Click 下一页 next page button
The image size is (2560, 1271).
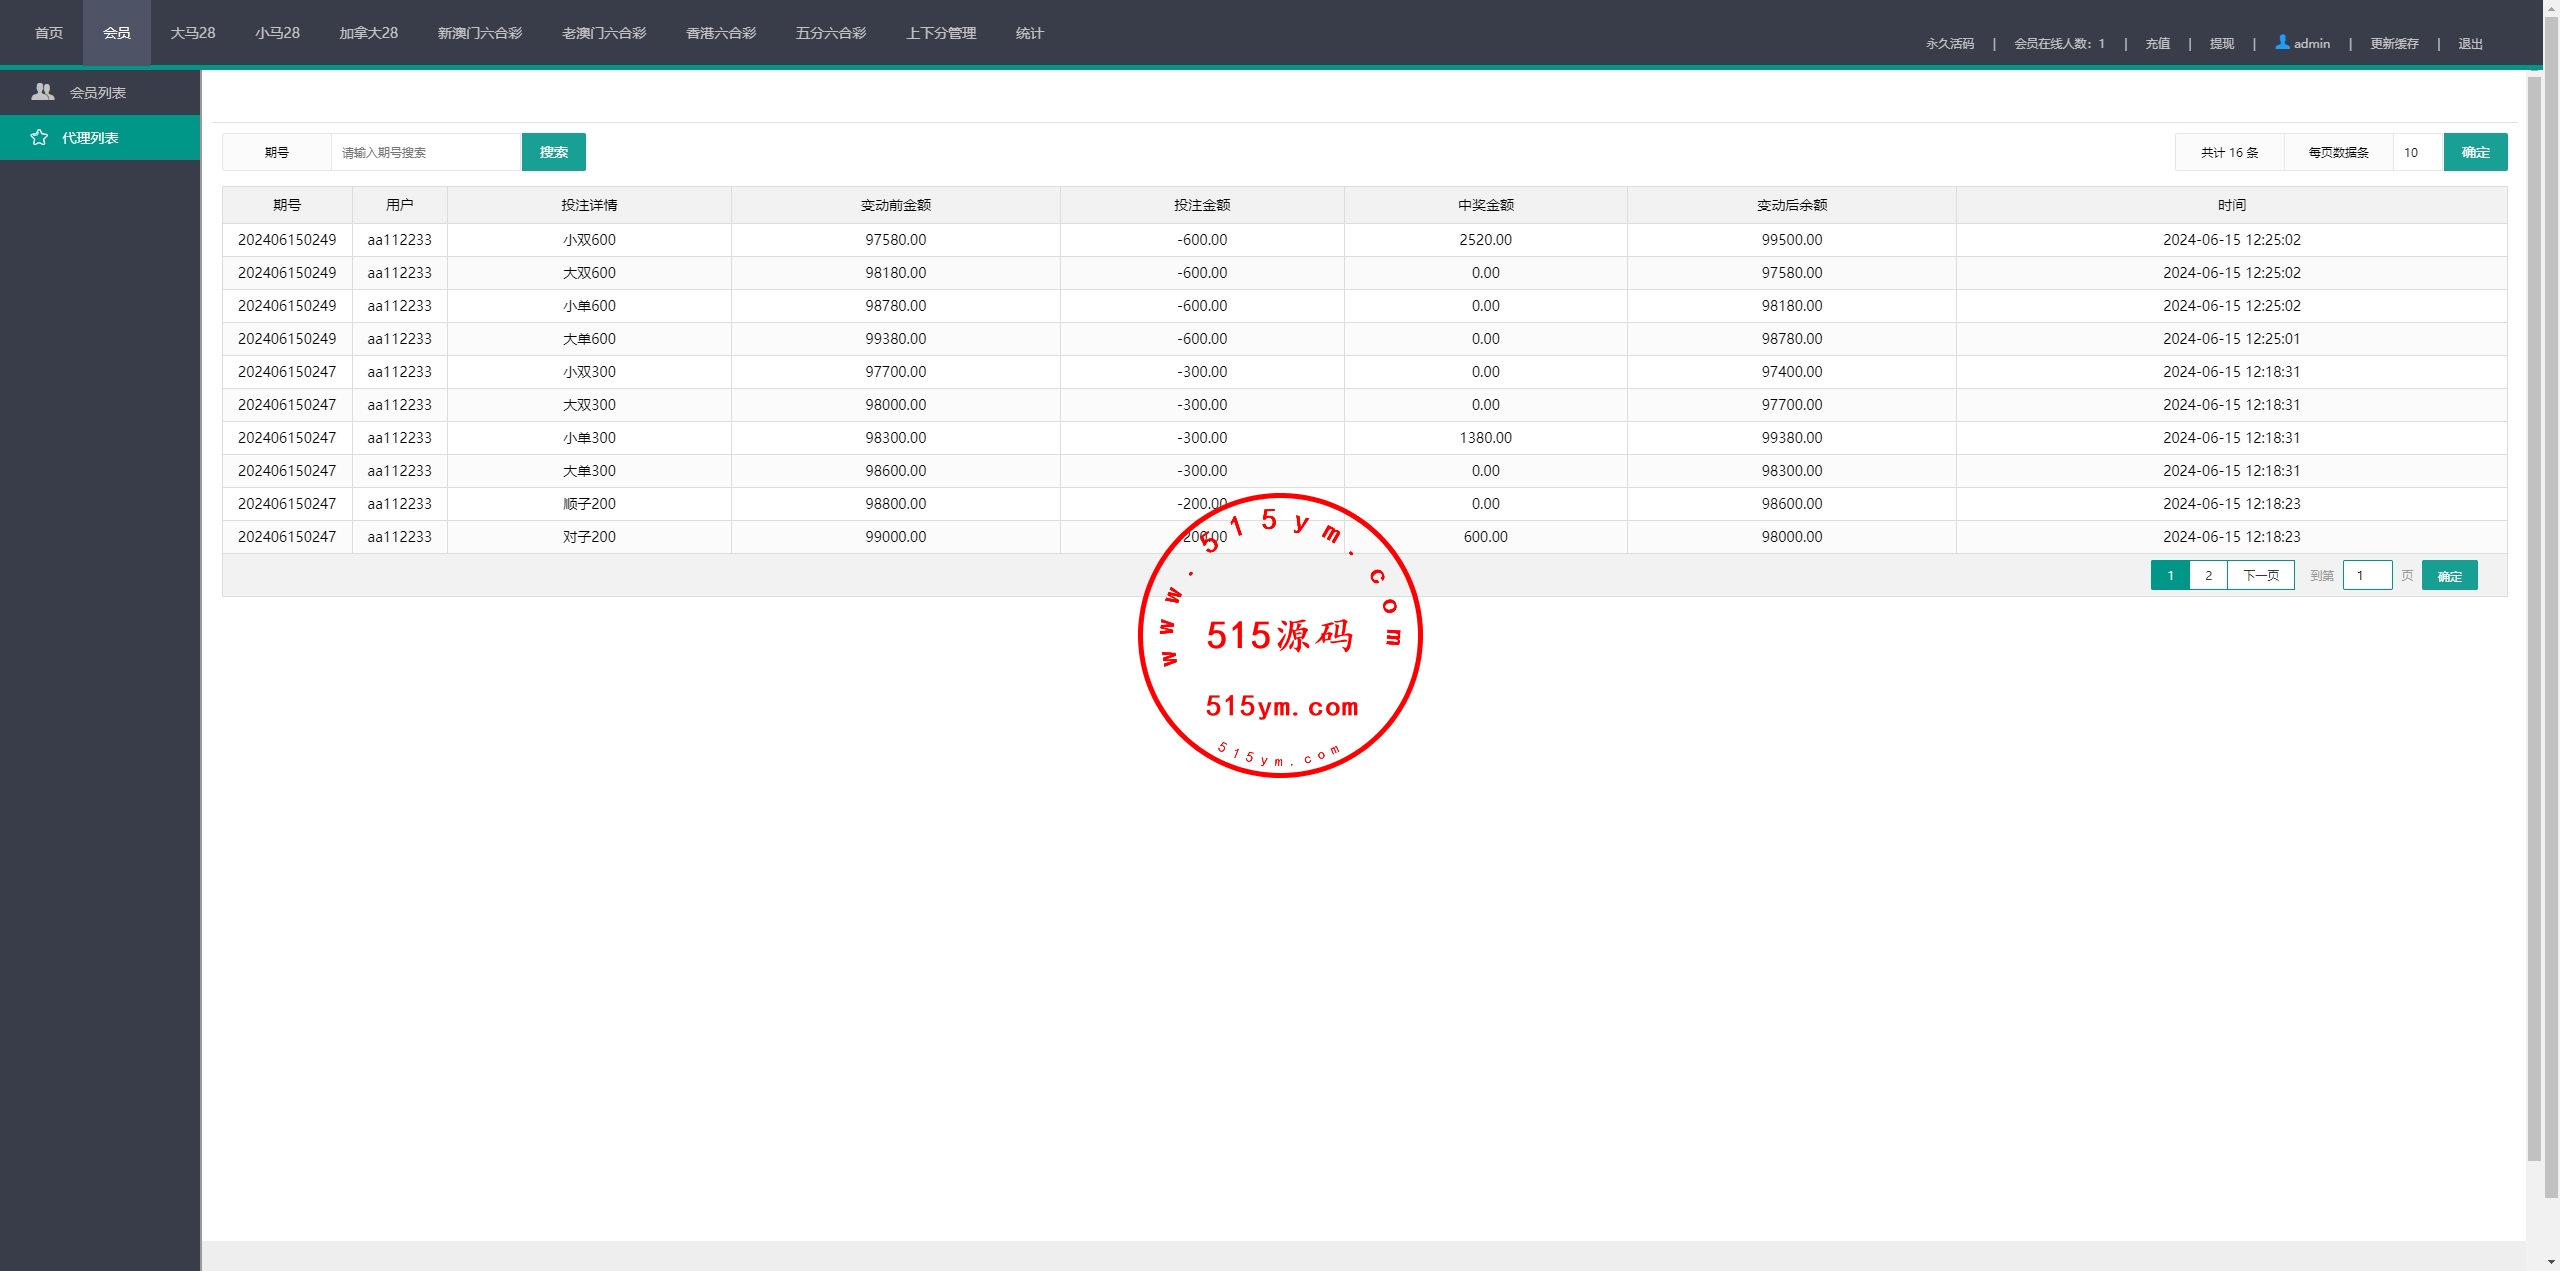pos(2260,576)
